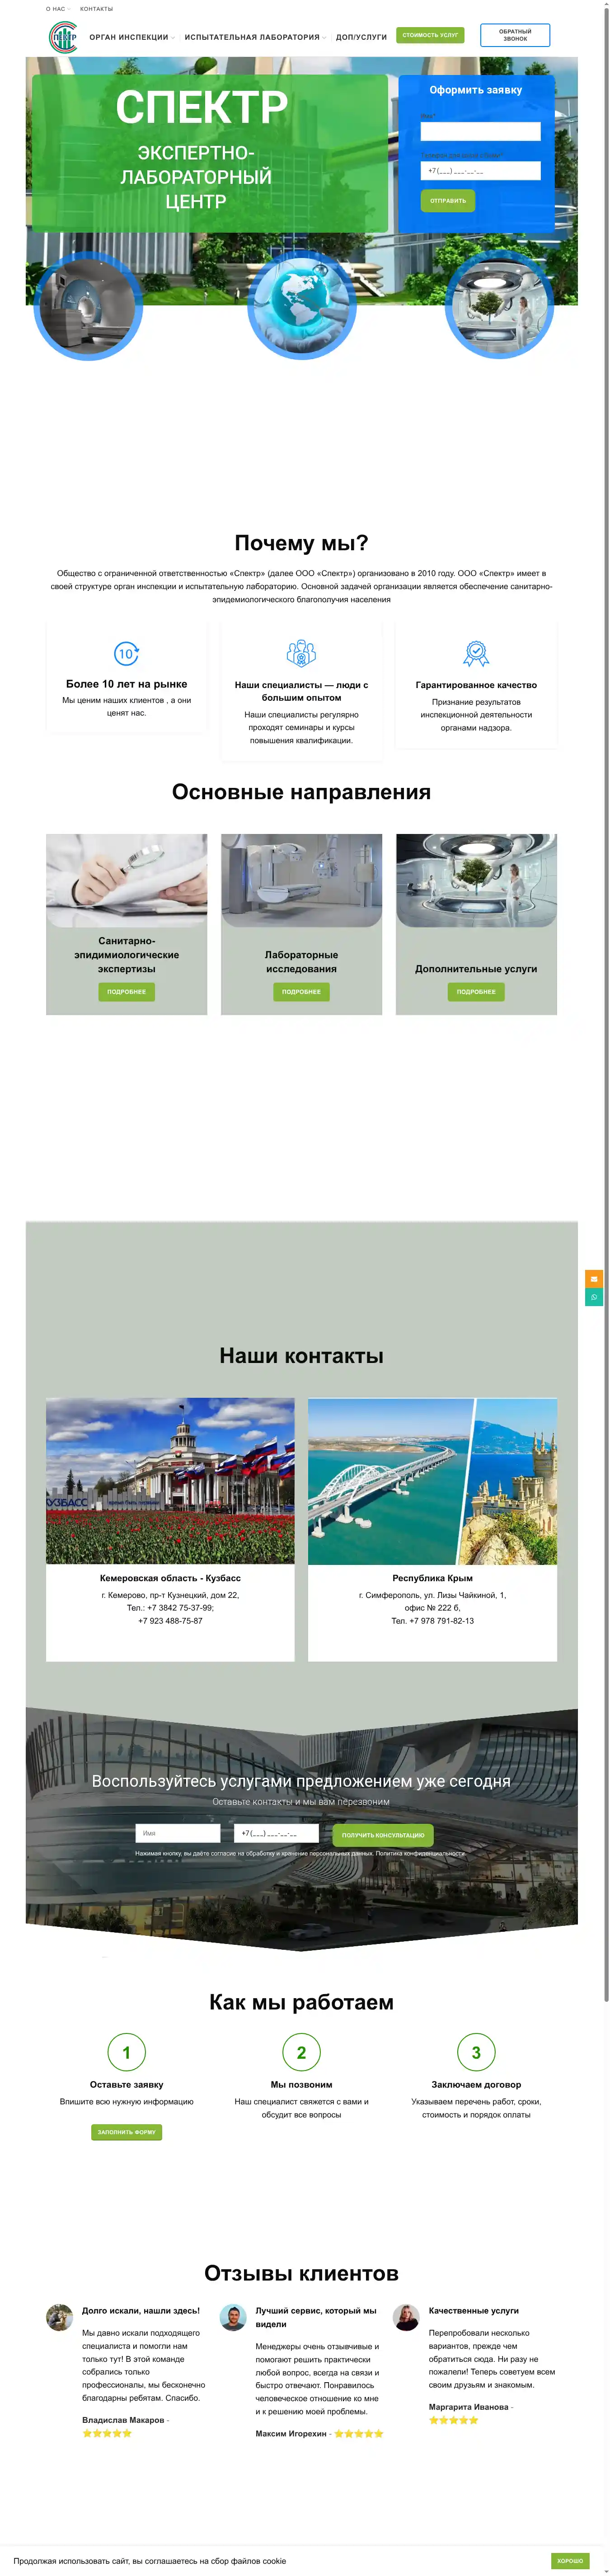Expand 'Орган инспекции' dropdown menu
The image size is (610, 2576).
pos(131,37)
